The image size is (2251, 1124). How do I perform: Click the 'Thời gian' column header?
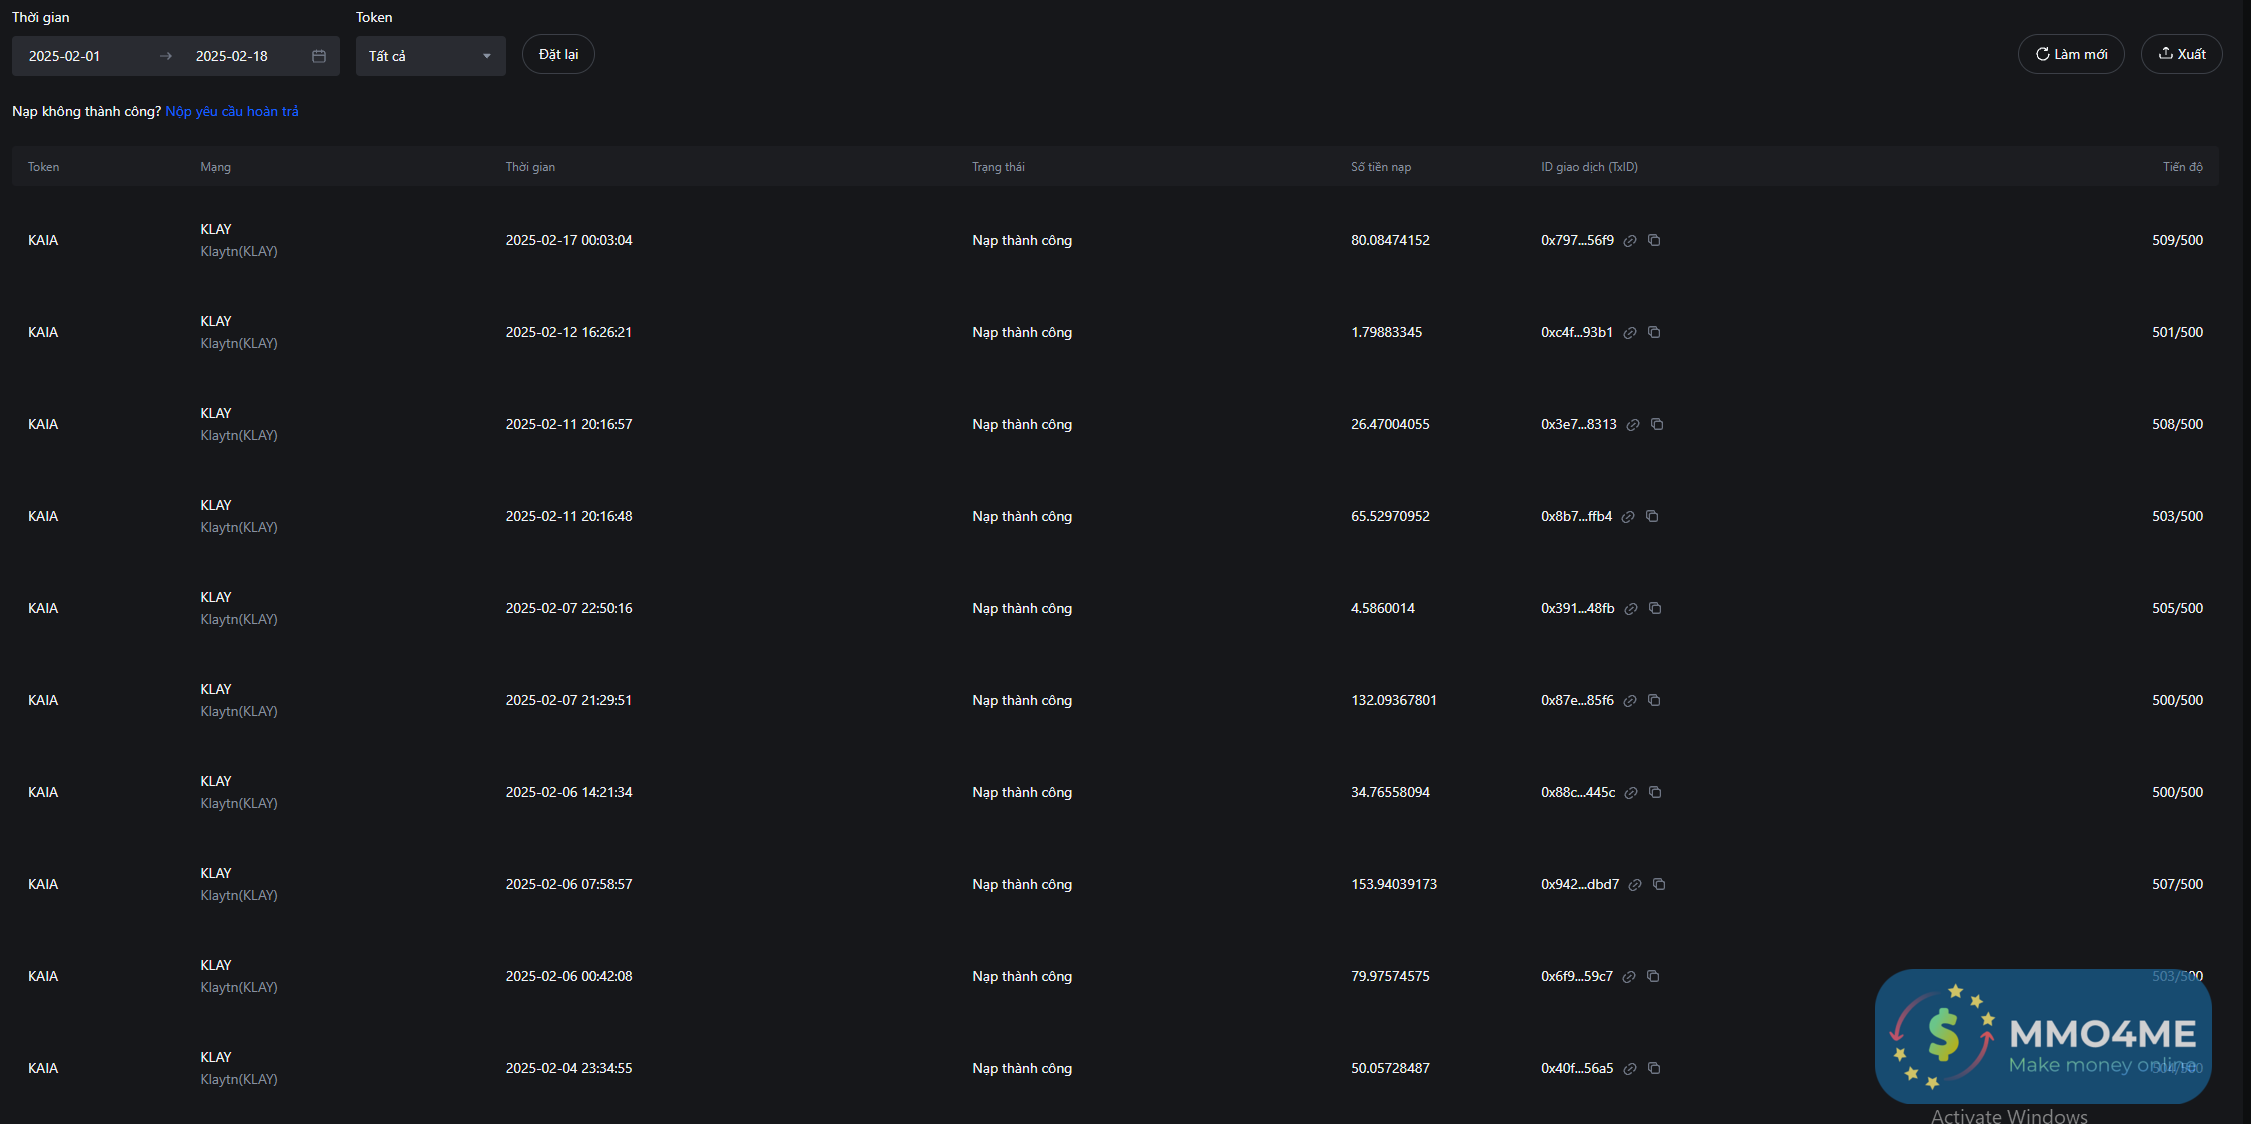(530, 167)
